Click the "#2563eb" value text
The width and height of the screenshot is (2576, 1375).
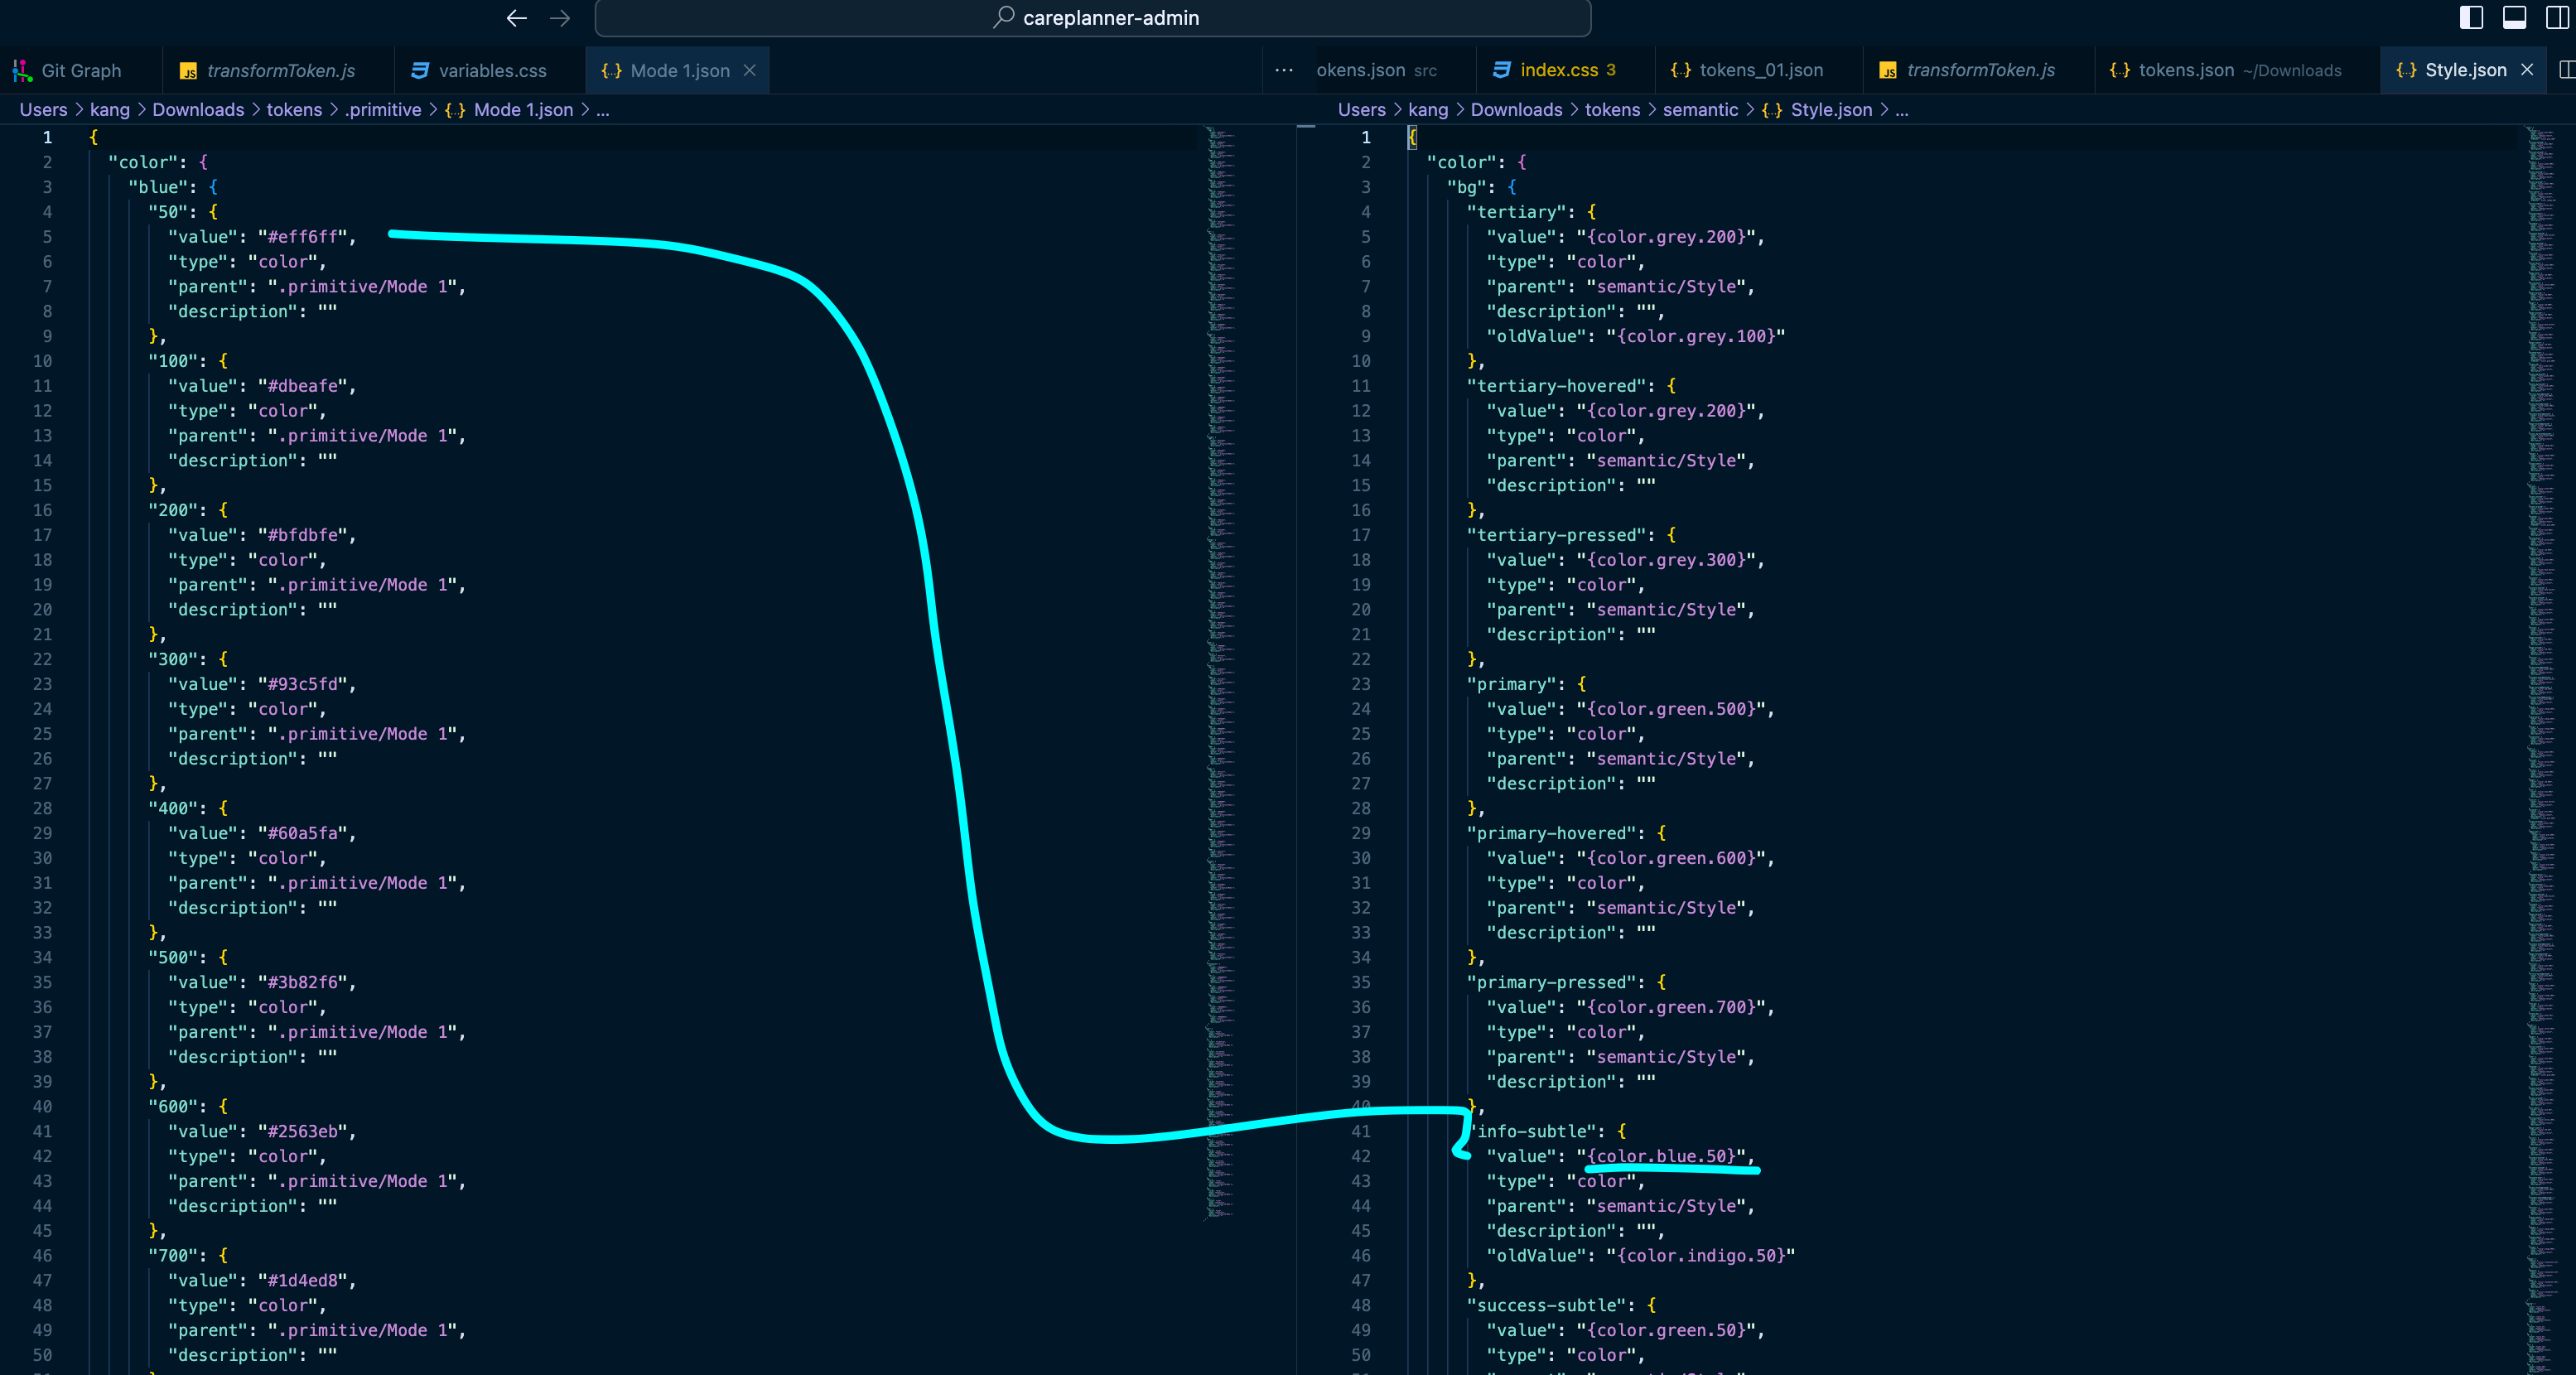pos(303,1131)
